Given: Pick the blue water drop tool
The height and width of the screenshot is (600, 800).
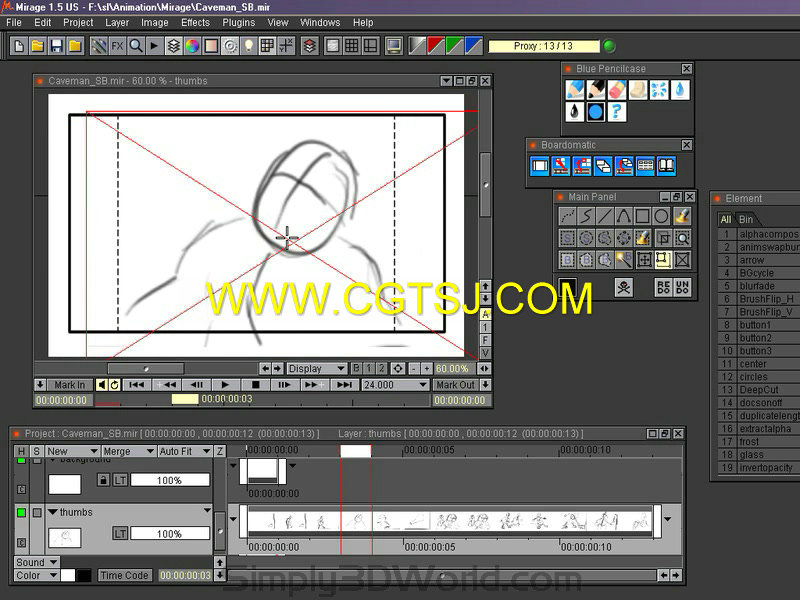Looking at the screenshot, I should click(x=680, y=90).
